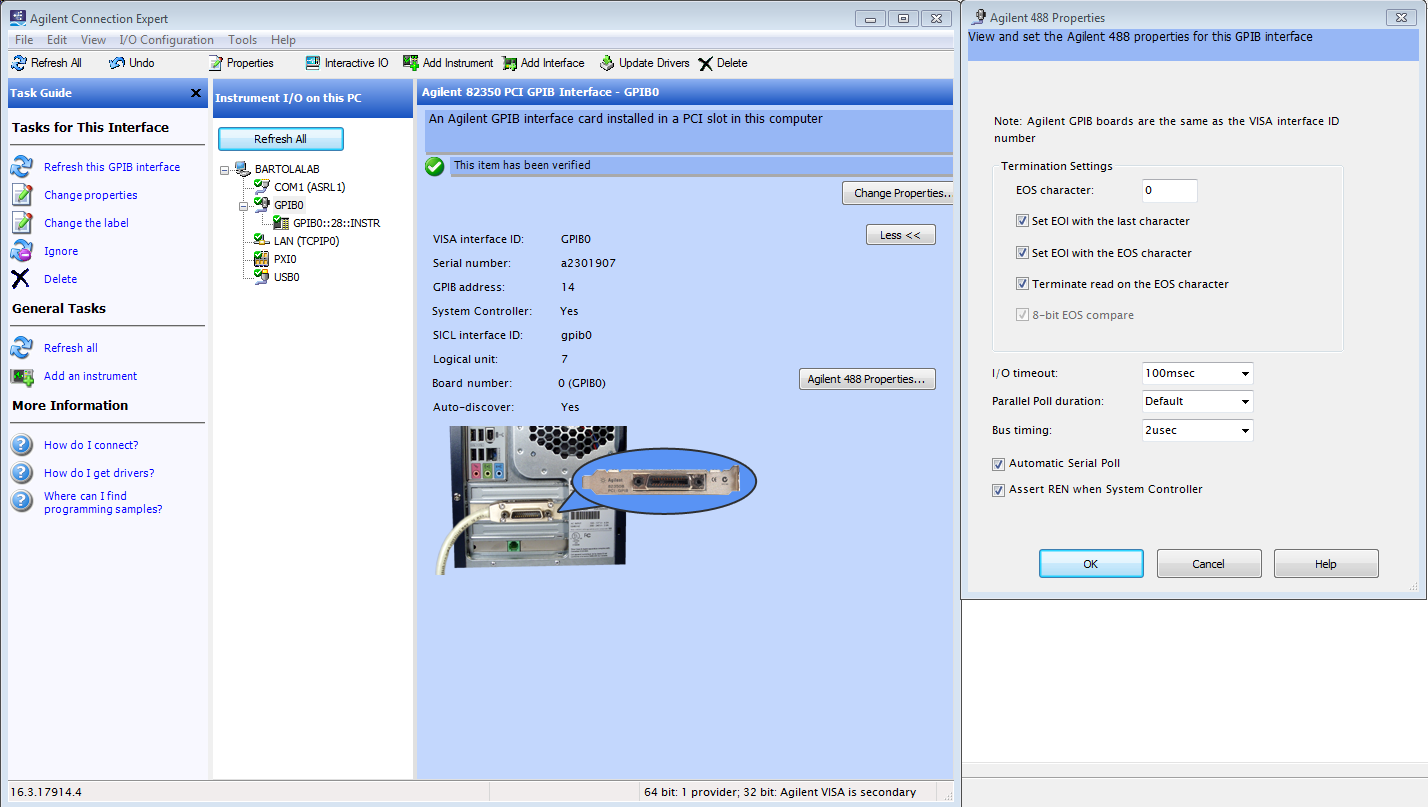Click the Change the label task icon
Viewport: 1428px width, 807px height.
[22, 223]
